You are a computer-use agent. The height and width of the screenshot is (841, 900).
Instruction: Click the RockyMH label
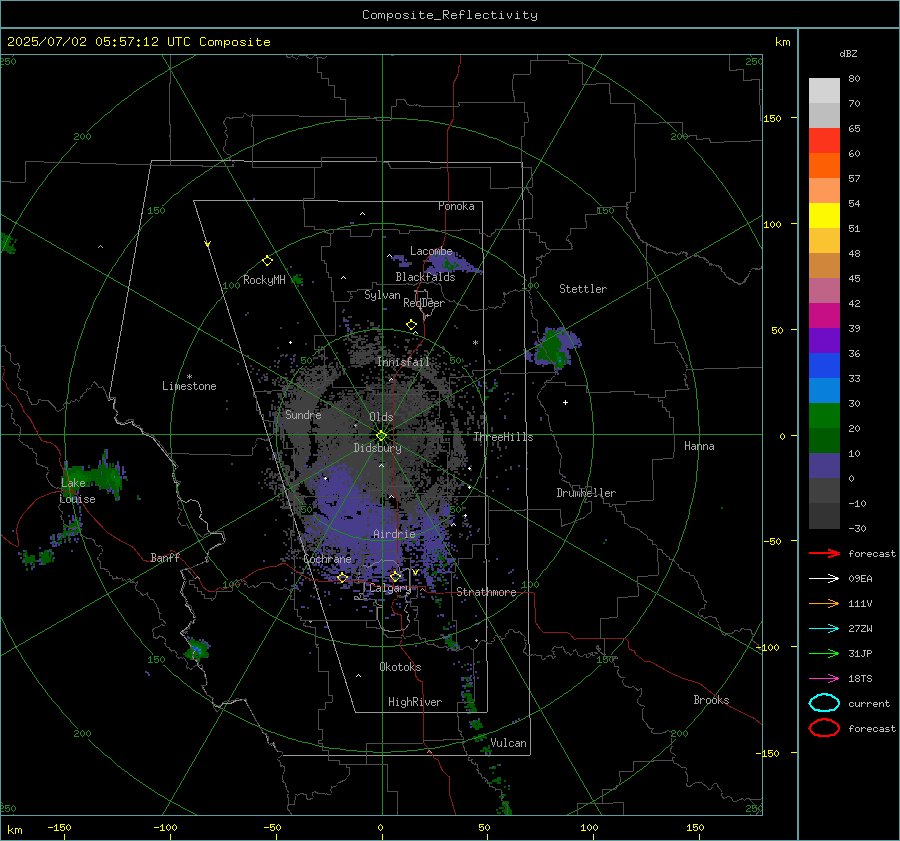[264, 280]
